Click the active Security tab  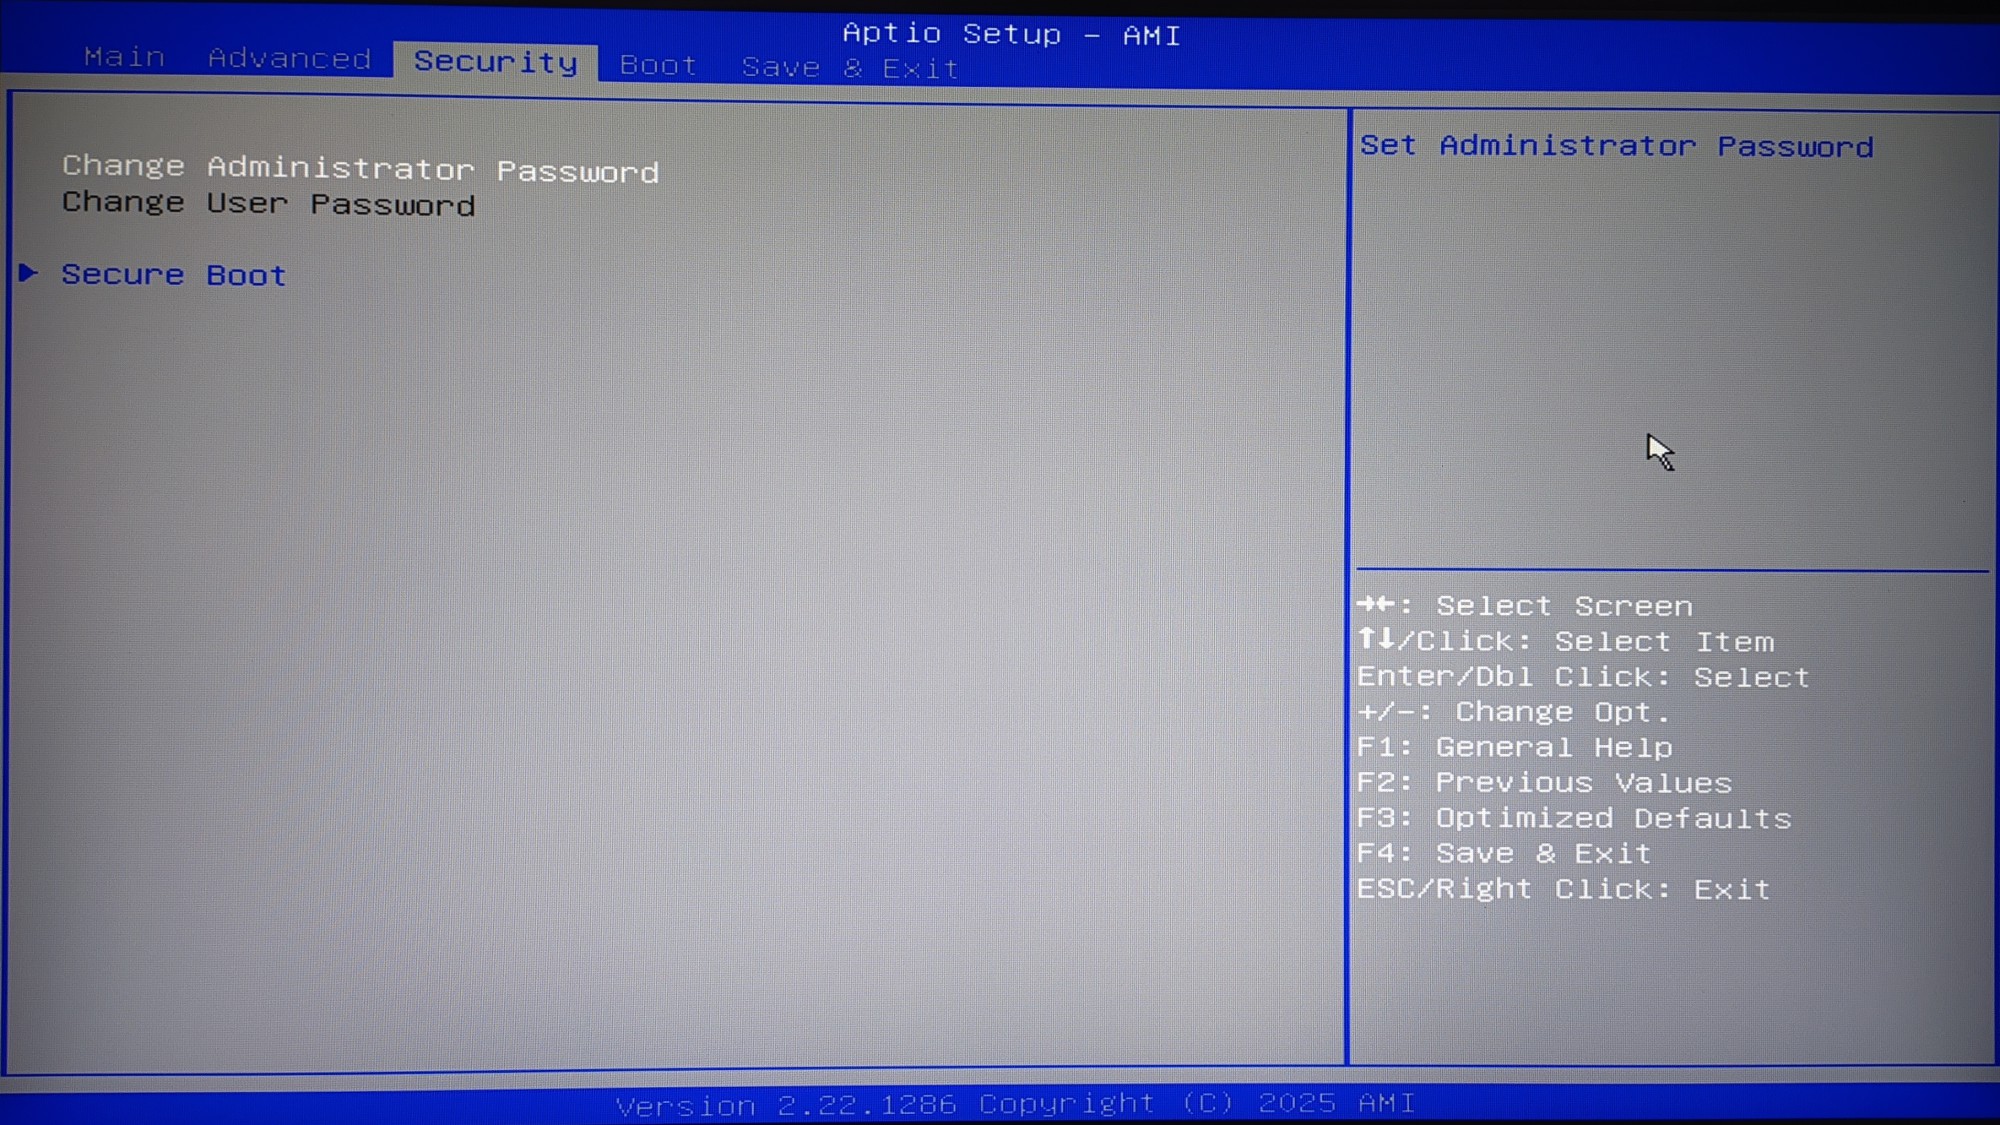(x=496, y=62)
